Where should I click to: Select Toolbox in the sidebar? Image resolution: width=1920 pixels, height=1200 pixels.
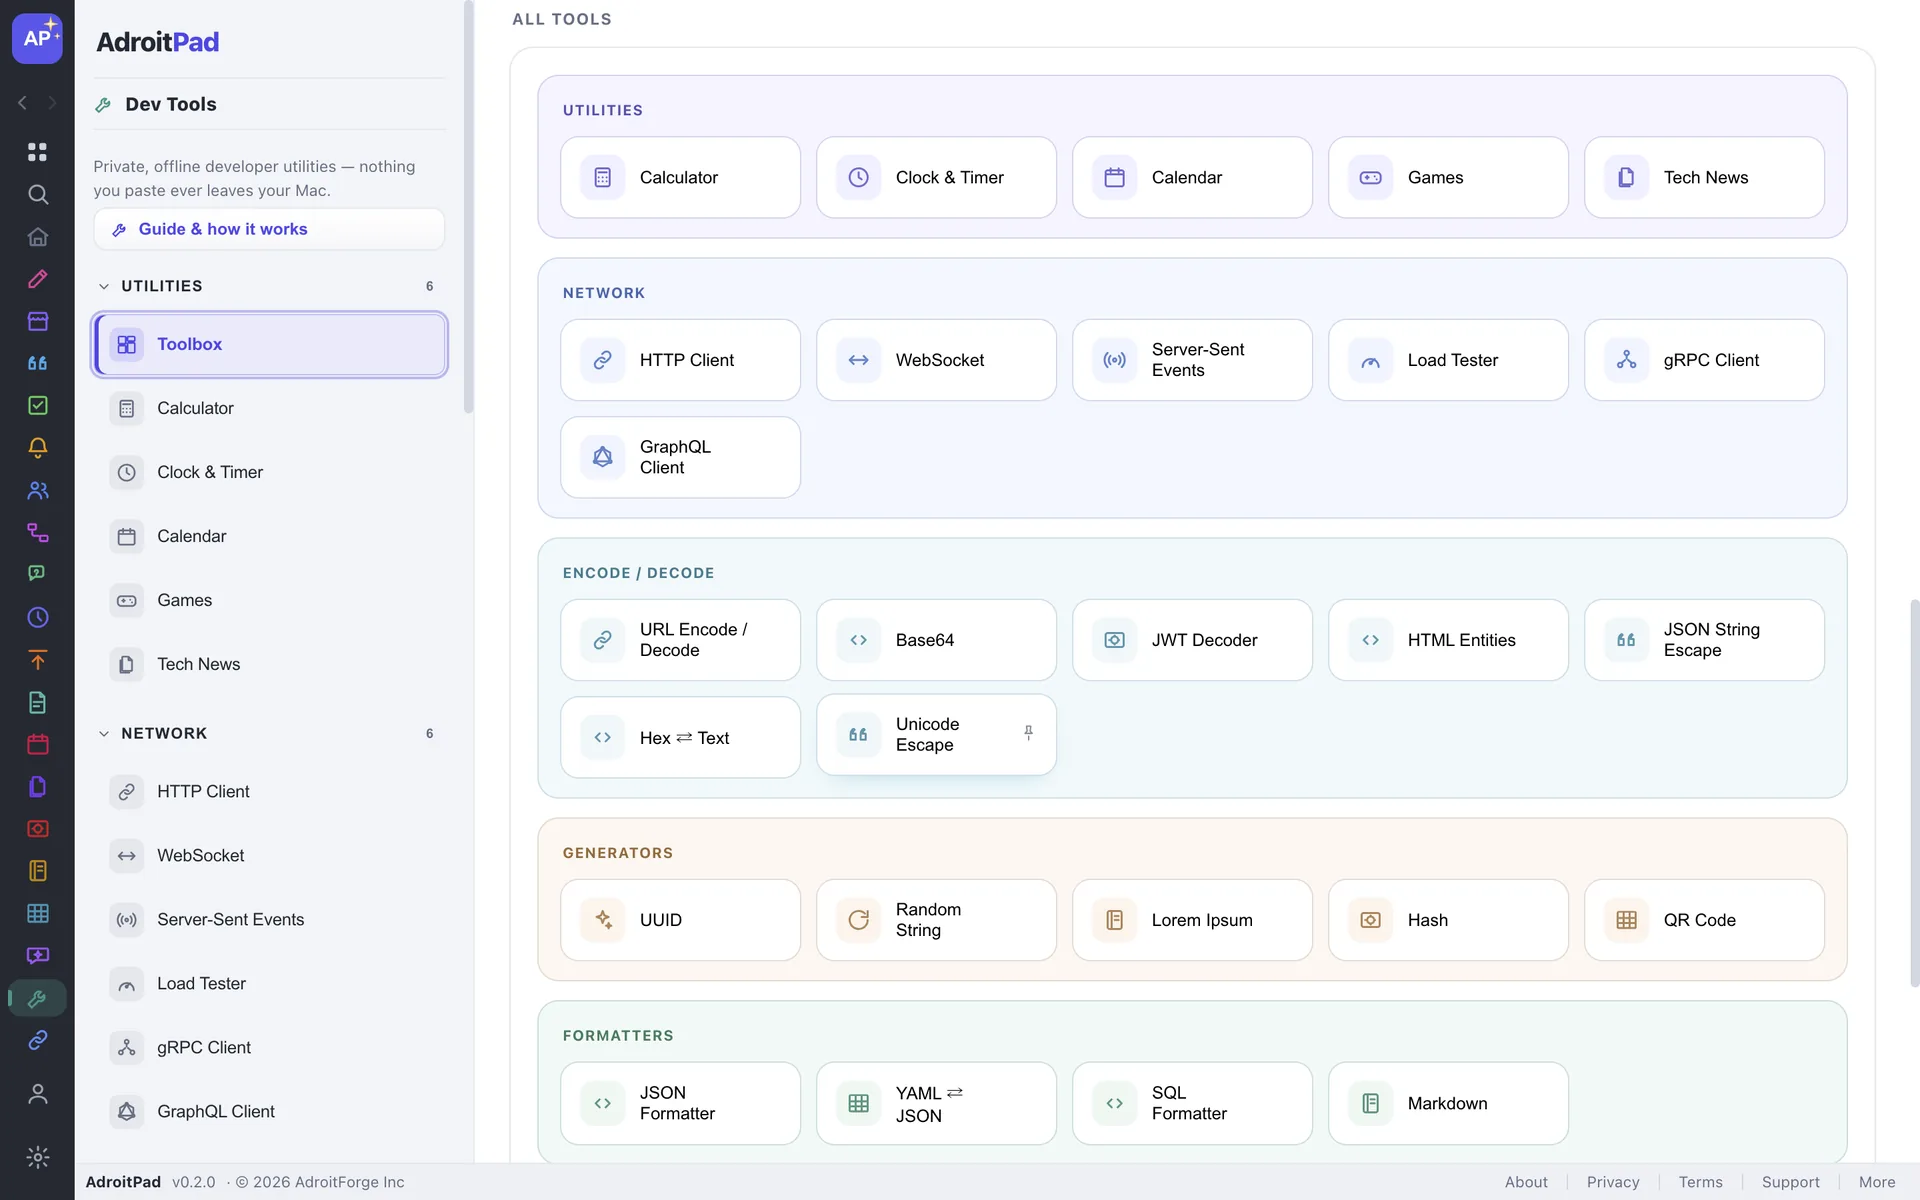pos(269,344)
